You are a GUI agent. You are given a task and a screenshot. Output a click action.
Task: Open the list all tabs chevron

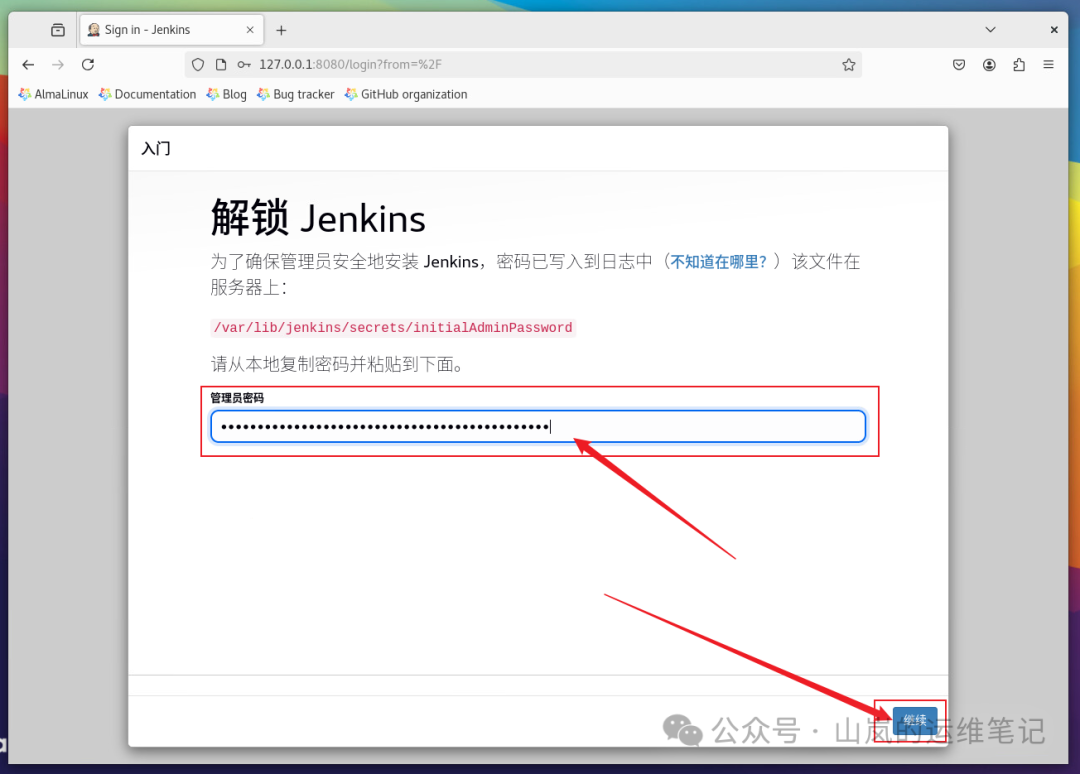(x=990, y=29)
